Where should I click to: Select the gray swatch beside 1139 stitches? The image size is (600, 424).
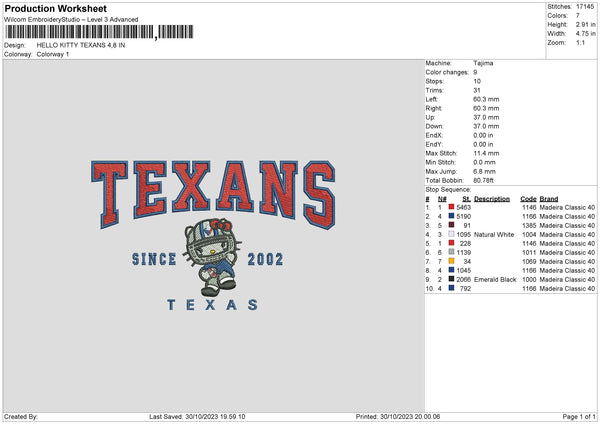pos(451,252)
